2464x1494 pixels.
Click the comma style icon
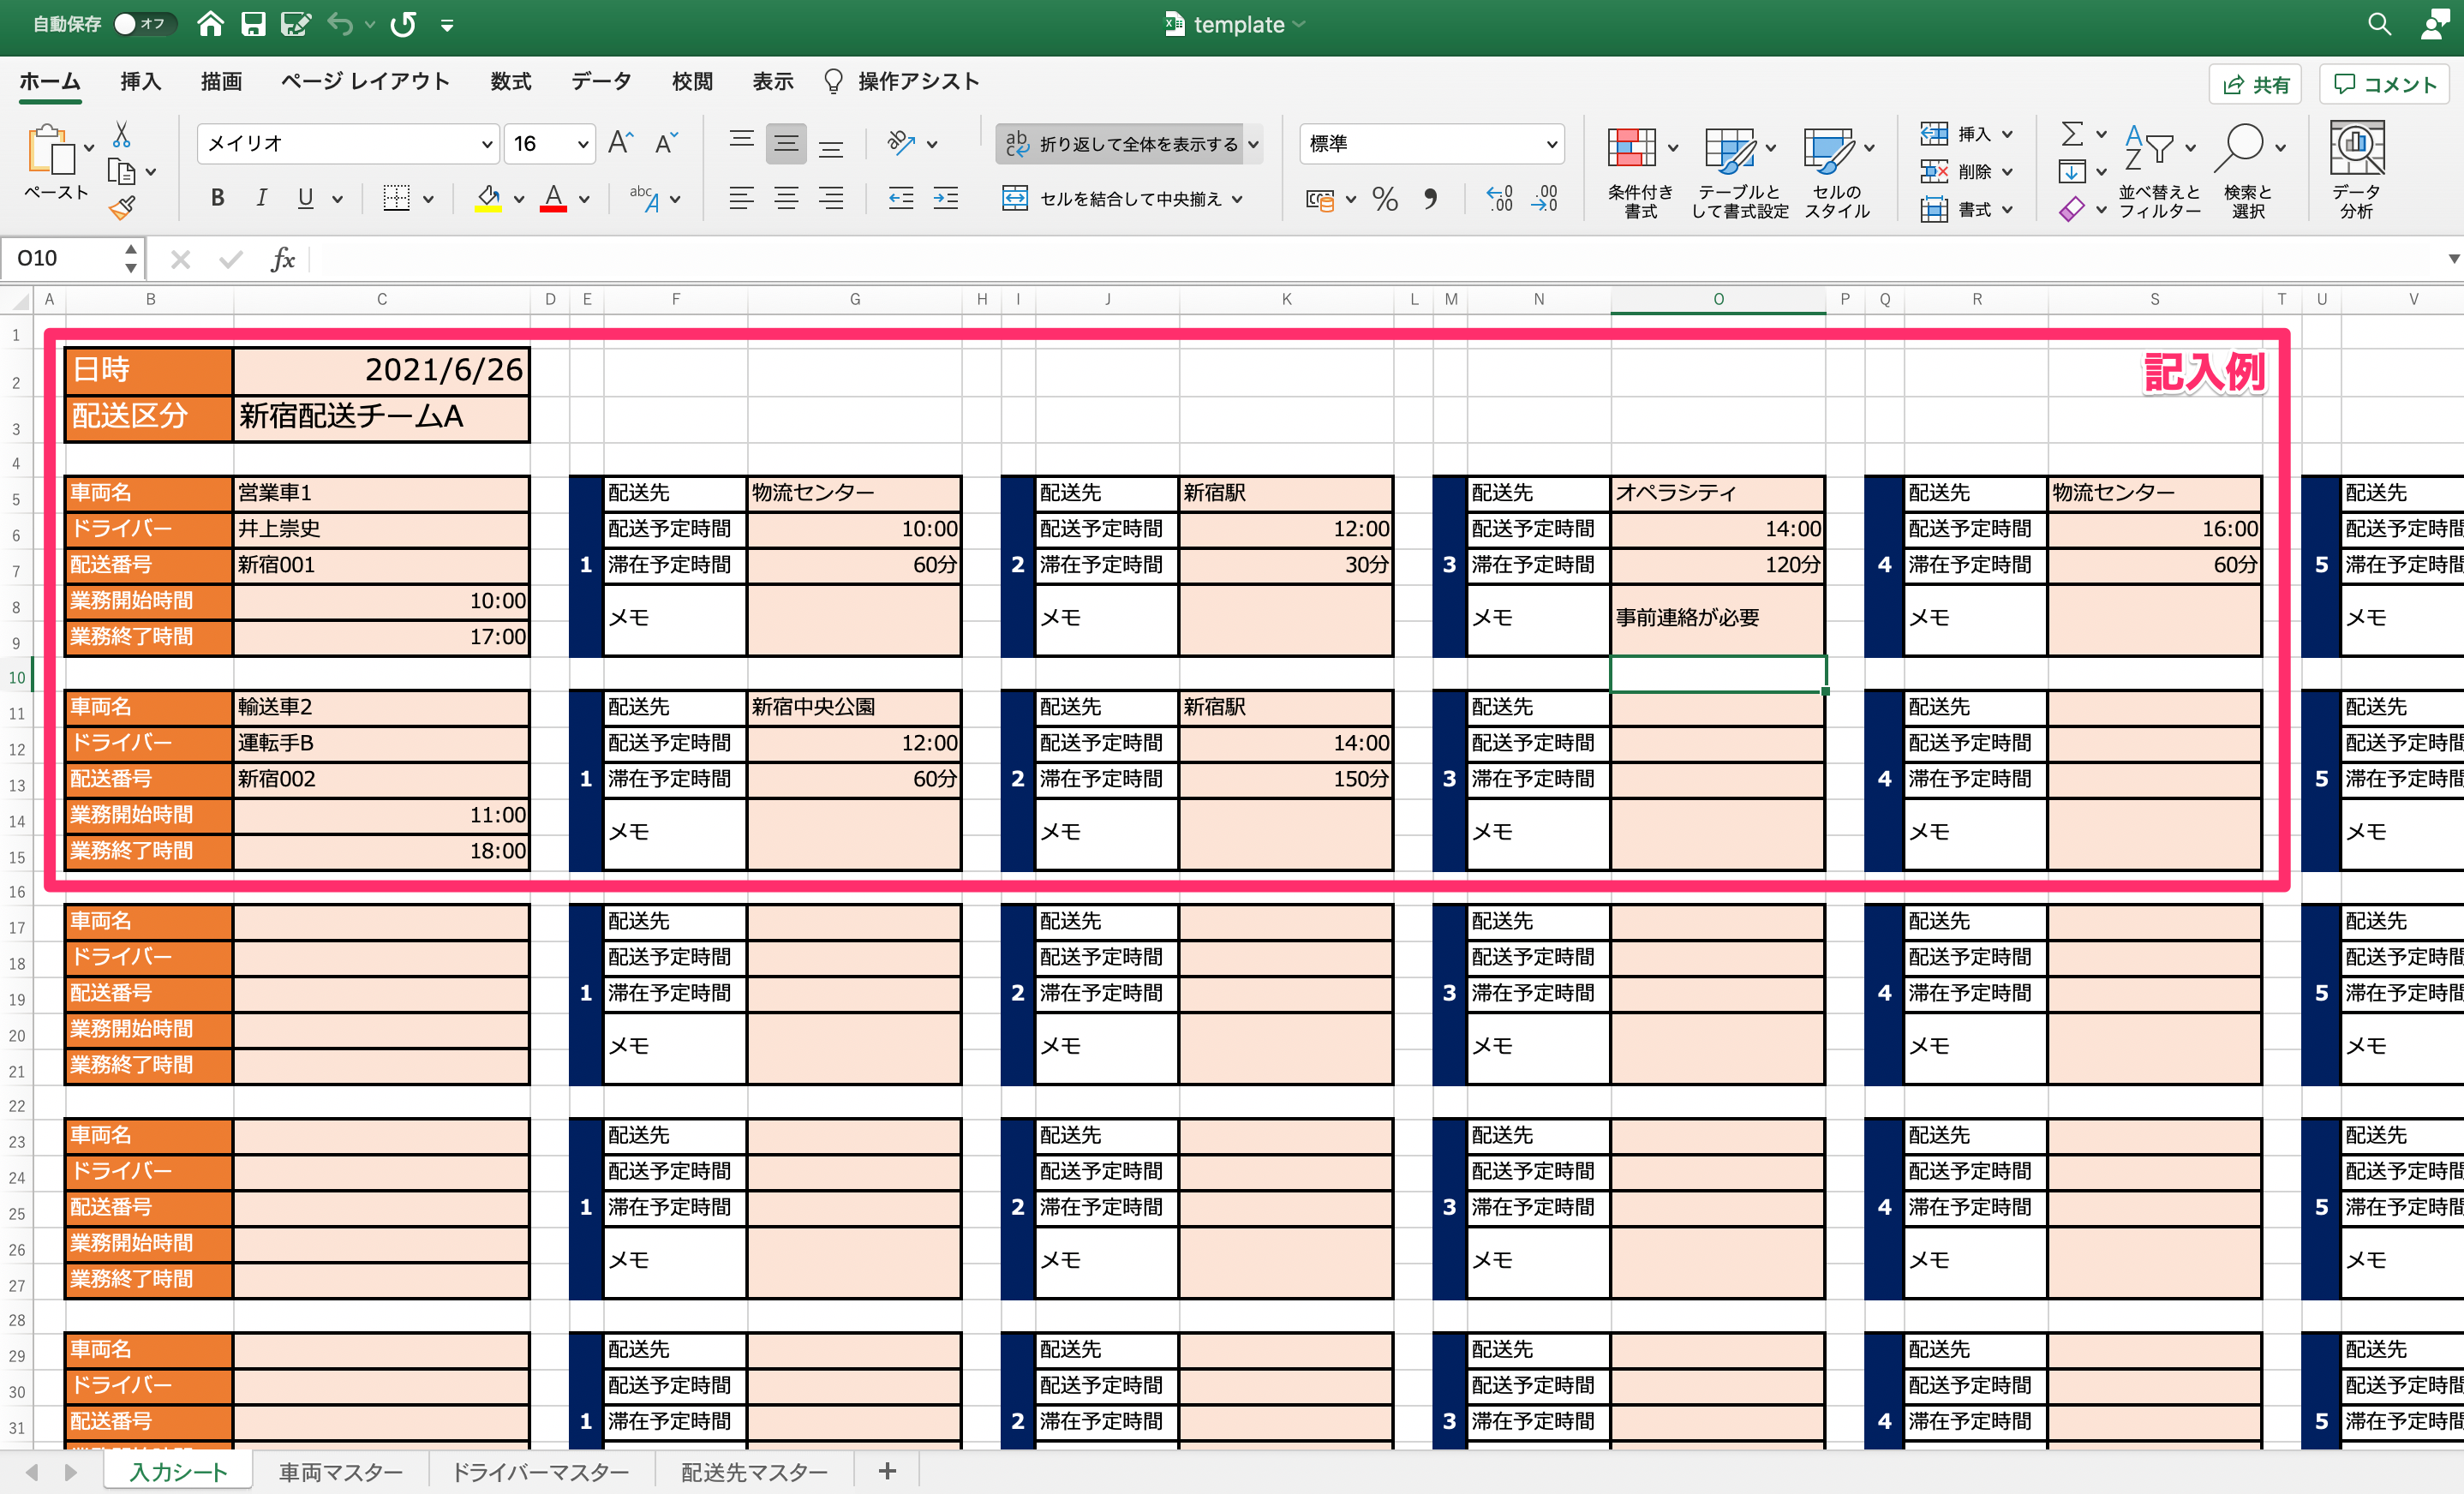[x=1430, y=198]
